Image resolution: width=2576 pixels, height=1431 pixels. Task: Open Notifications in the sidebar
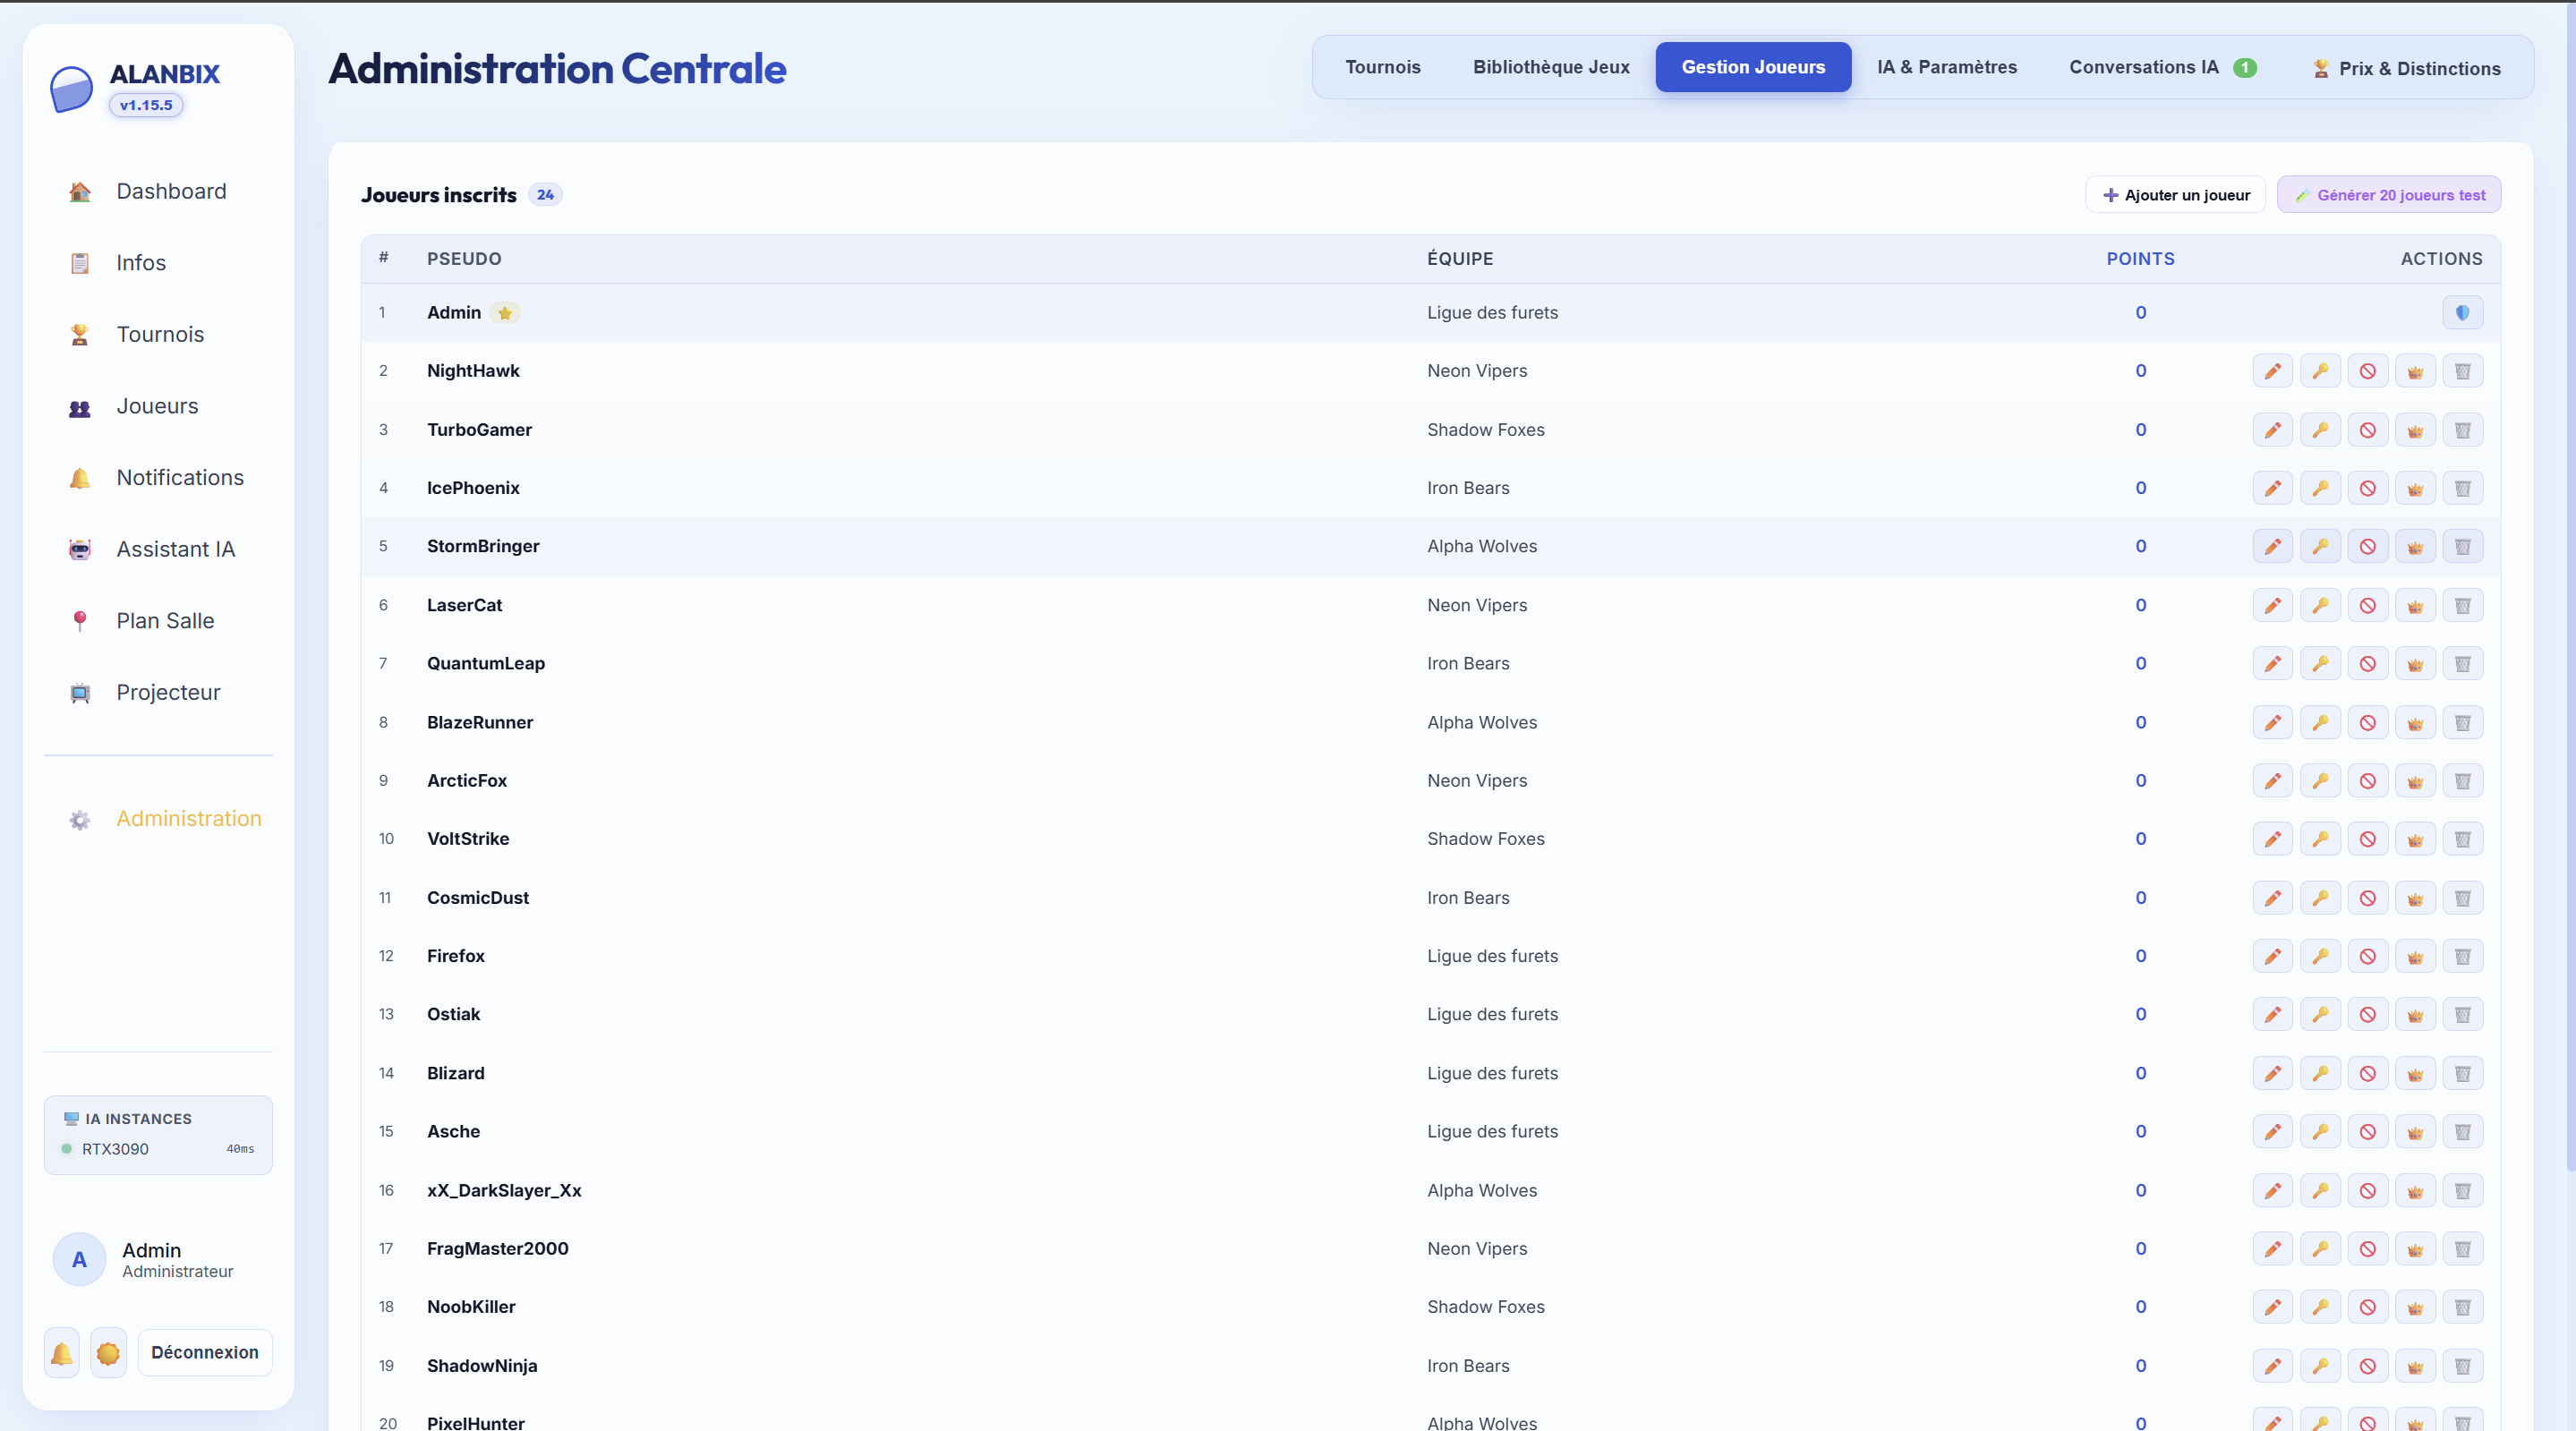click(158, 477)
